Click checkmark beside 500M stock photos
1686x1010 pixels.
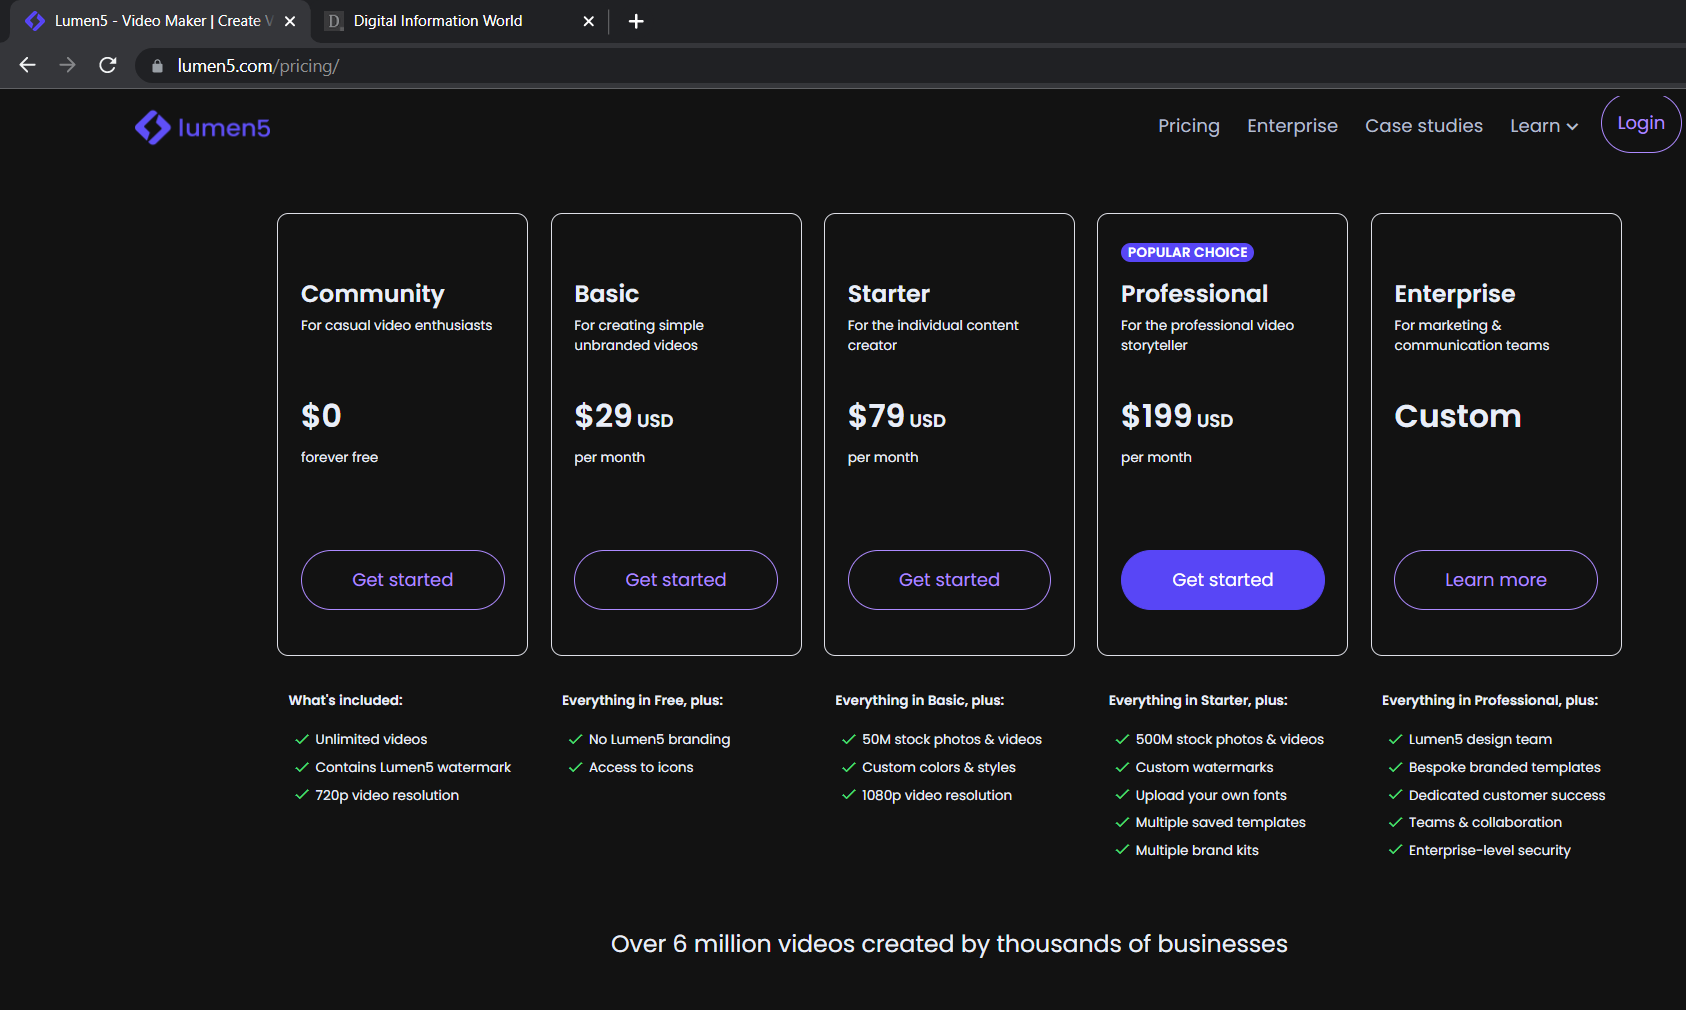[1122, 740]
